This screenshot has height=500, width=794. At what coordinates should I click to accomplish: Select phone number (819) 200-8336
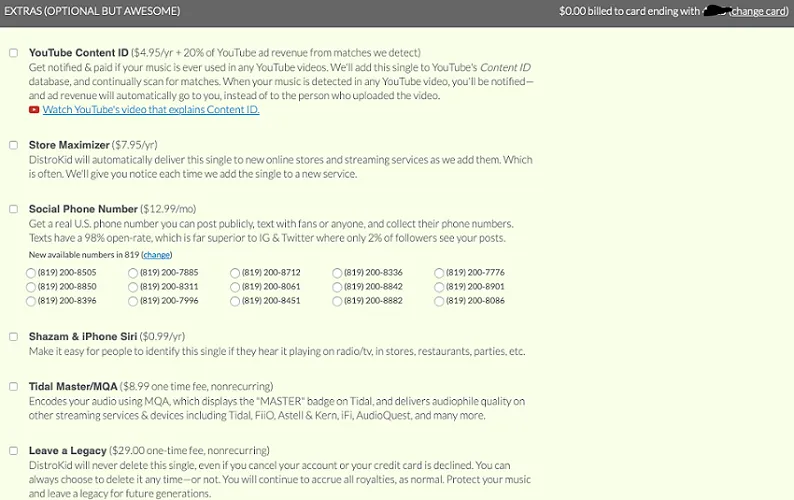tap(337, 273)
